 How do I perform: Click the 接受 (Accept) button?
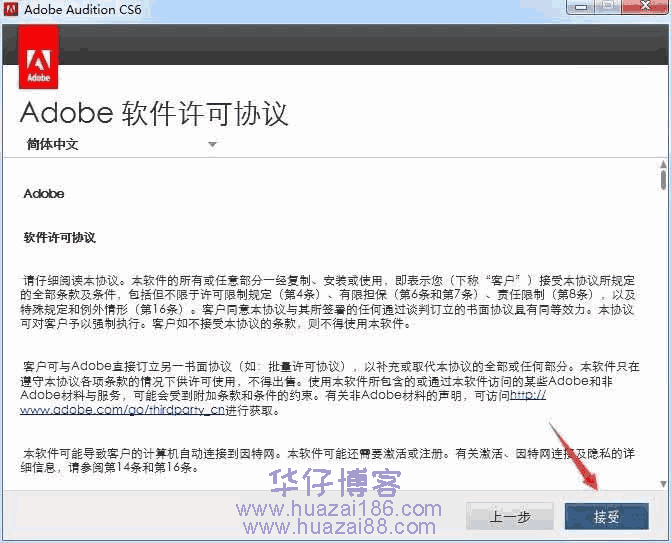pos(606,516)
